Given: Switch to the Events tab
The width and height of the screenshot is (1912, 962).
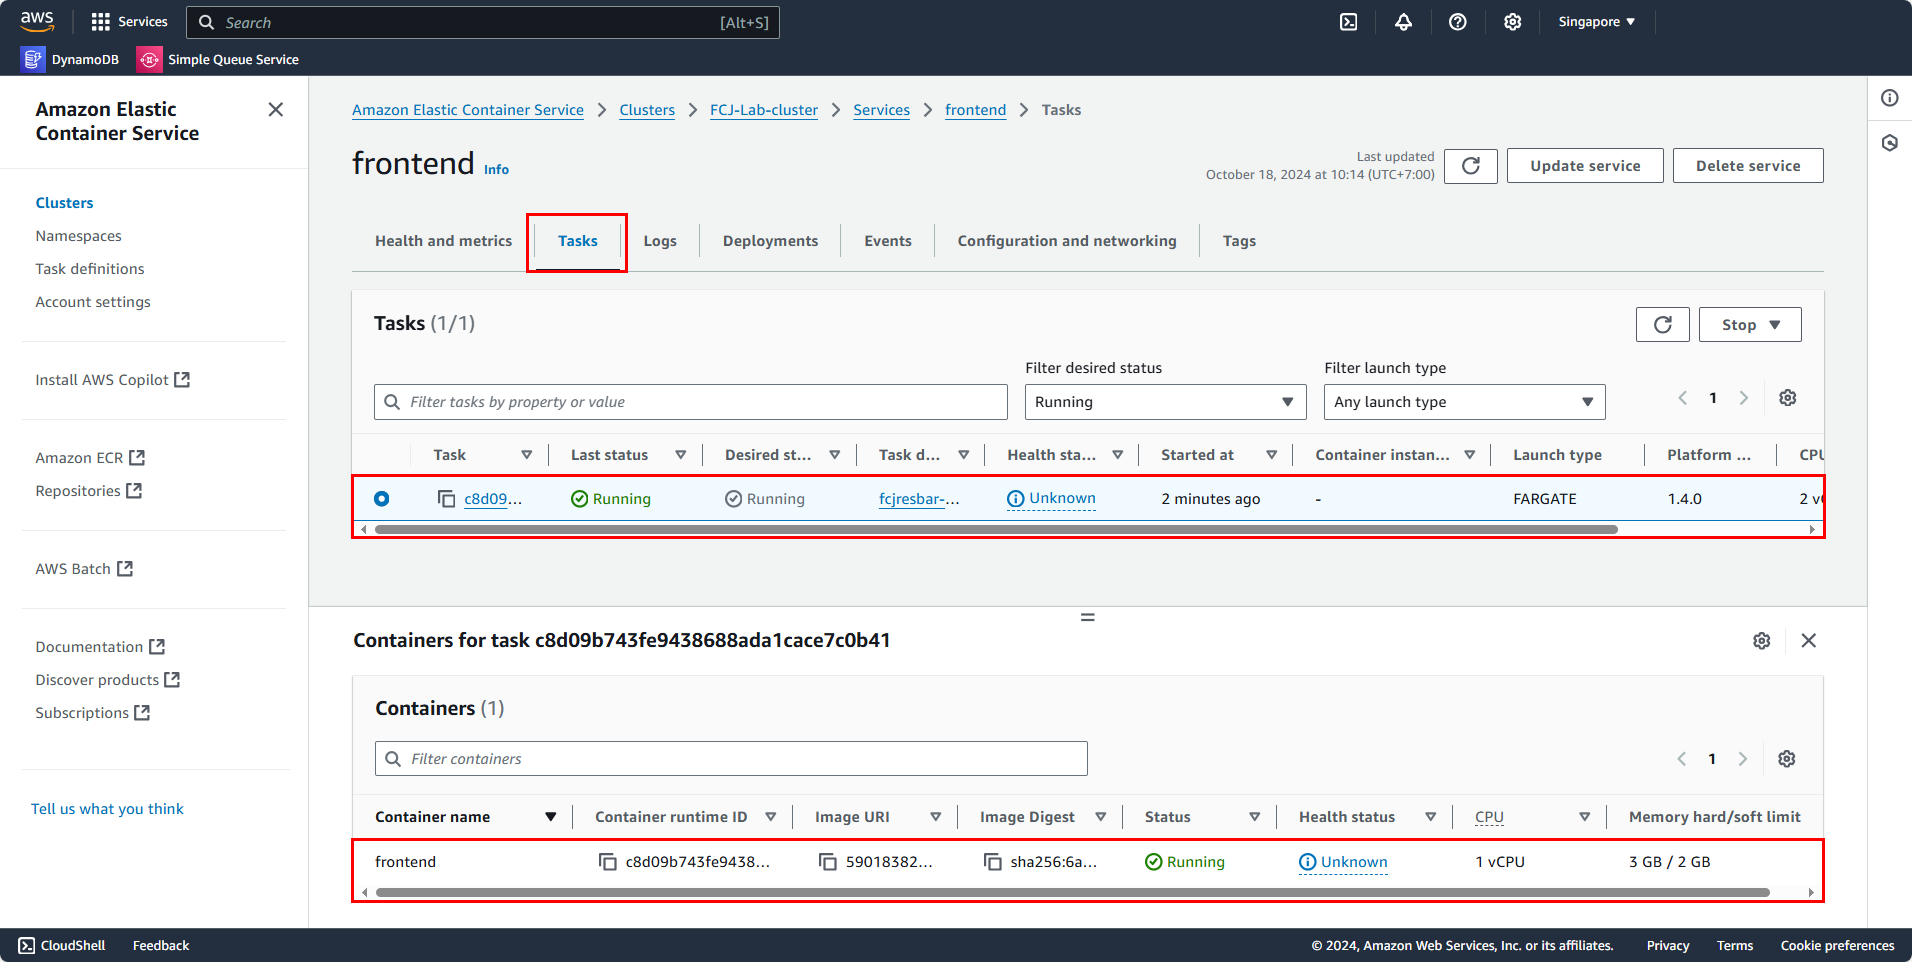Looking at the screenshot, I should (888, 241).
